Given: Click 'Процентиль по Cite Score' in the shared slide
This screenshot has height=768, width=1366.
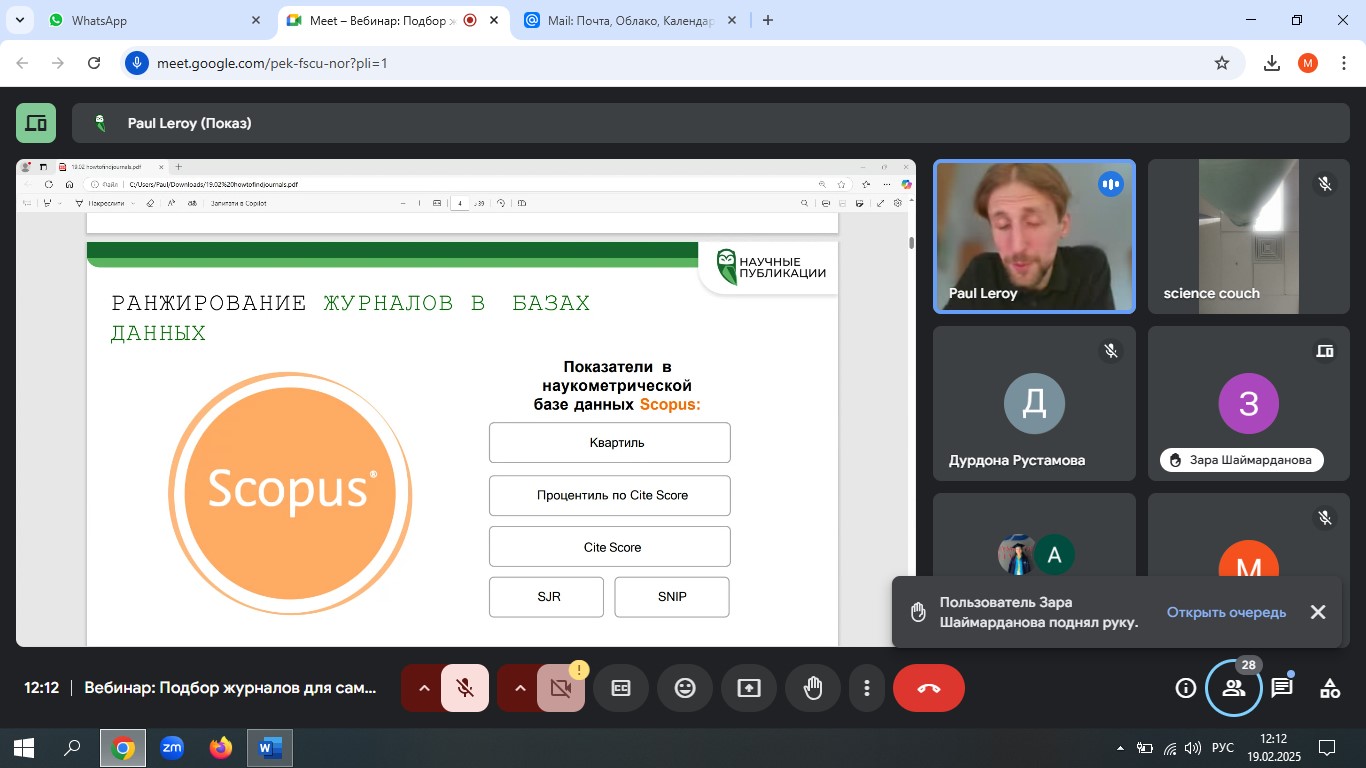Looking at the screenshot, I should pyautogui.click(x=610, y=495).
